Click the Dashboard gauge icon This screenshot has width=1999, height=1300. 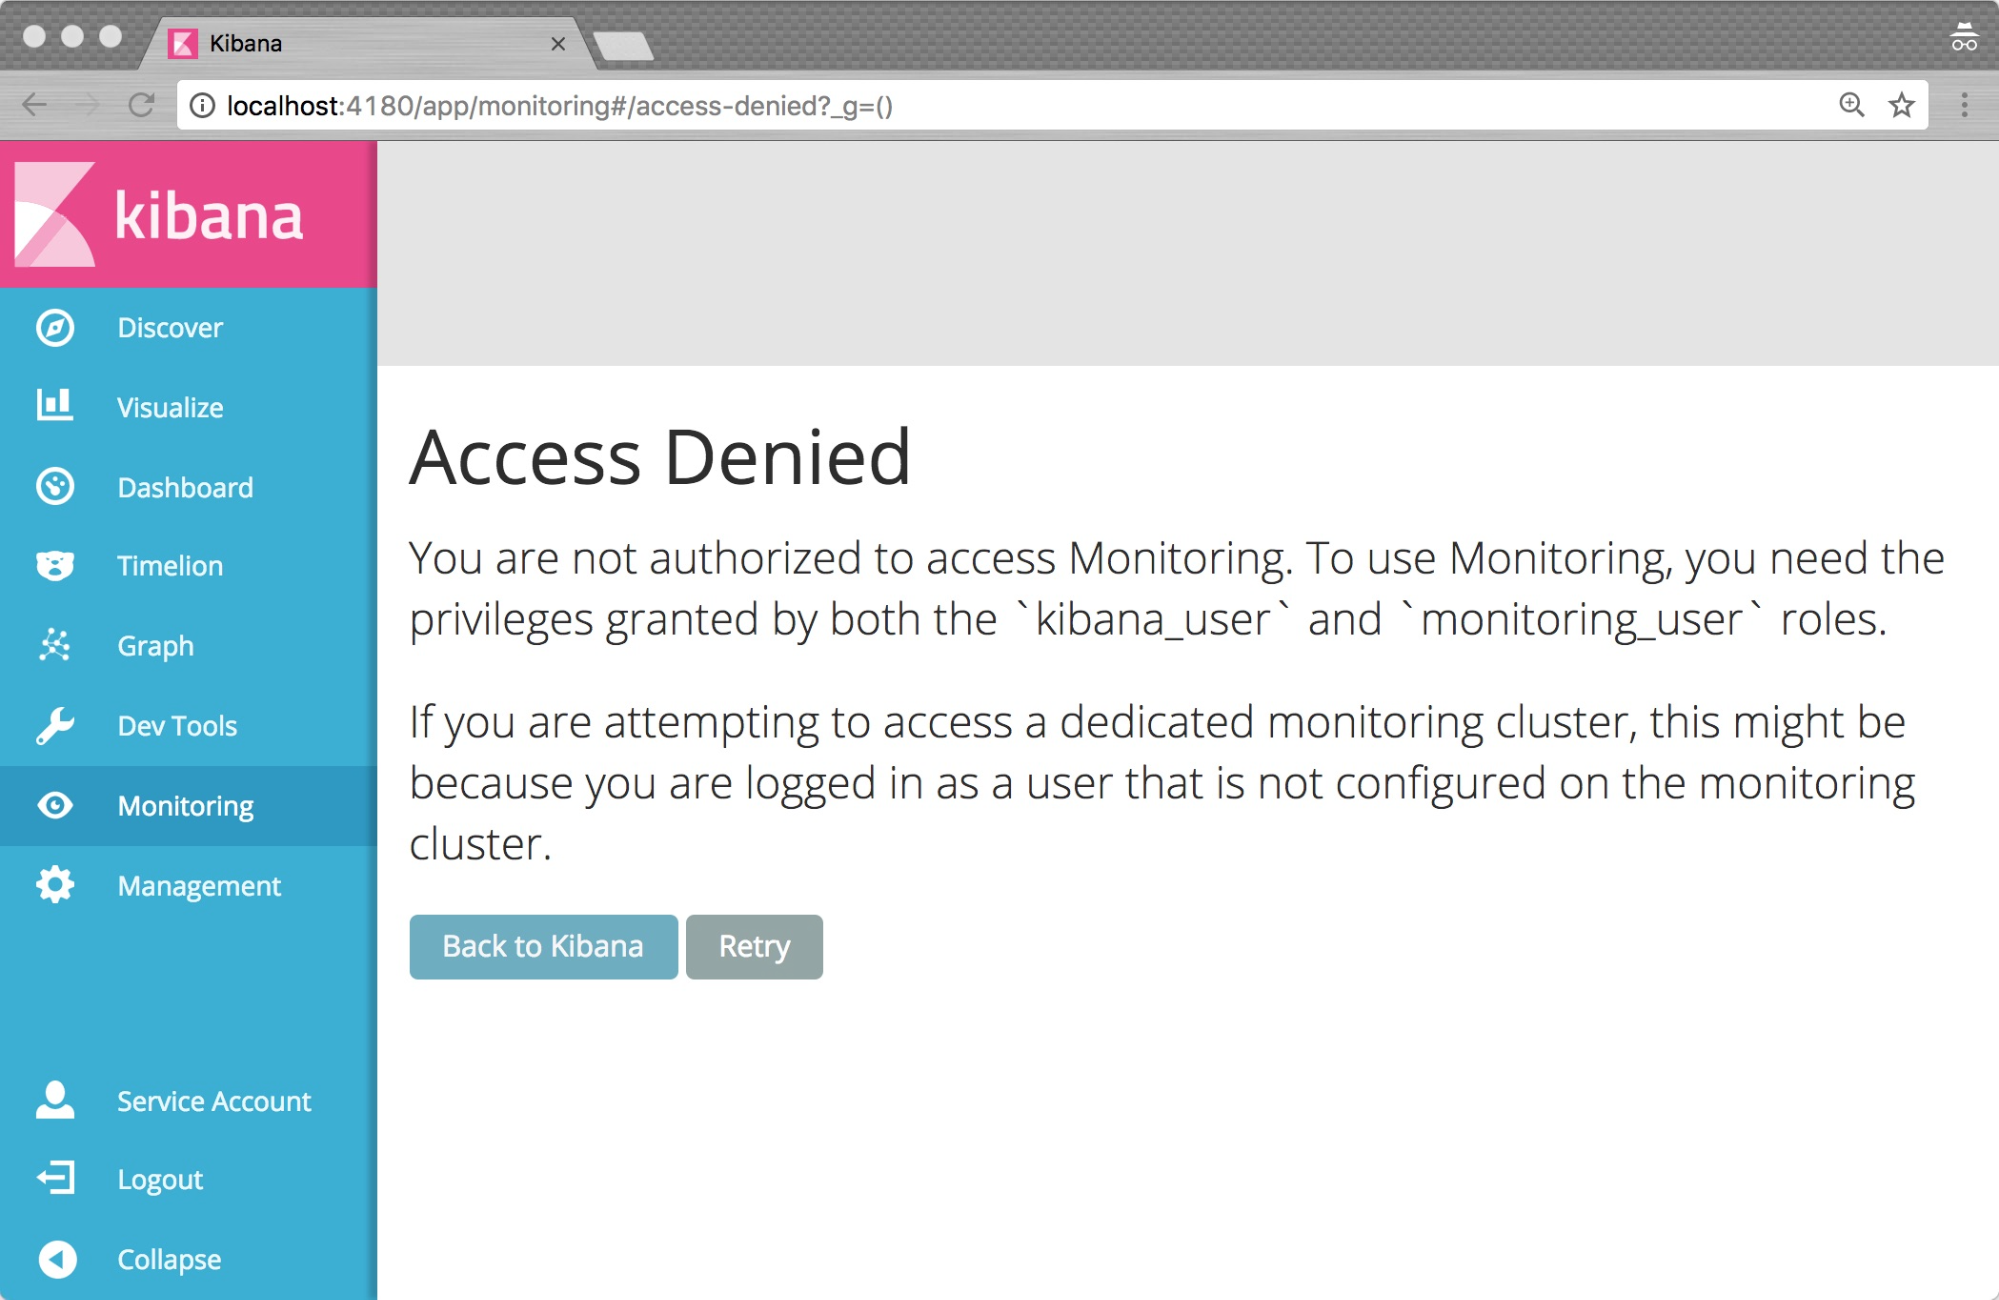tap(55, 487)
